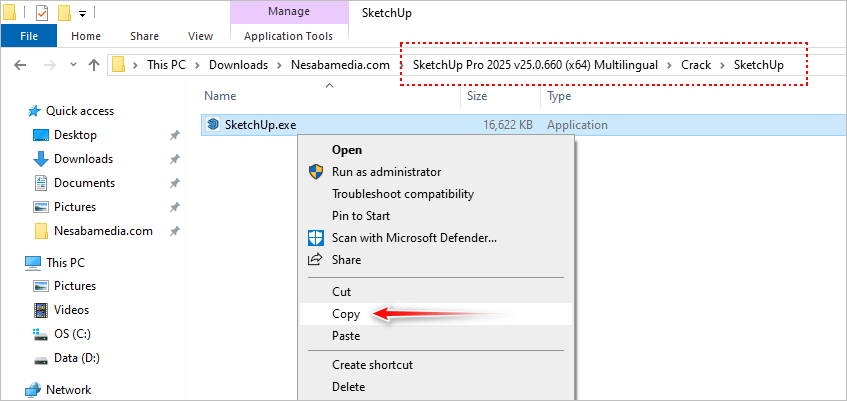Screen dimensions: 847x401
Task: Choose Copy from the context menu
Action: [x=346, y=314]
